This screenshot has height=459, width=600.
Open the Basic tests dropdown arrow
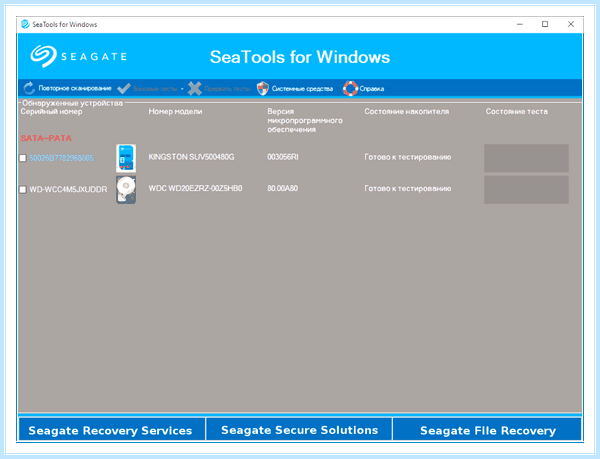tap(182, 89)
